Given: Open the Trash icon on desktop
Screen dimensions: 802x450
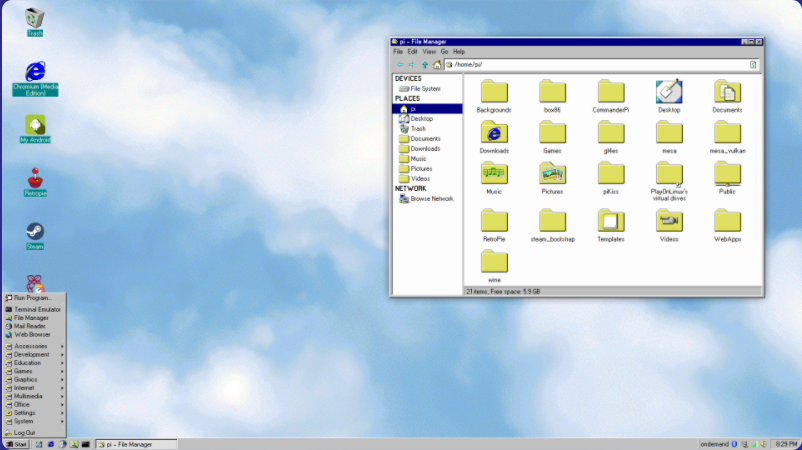Looking at the screenshot, I should tap(35, 18).
